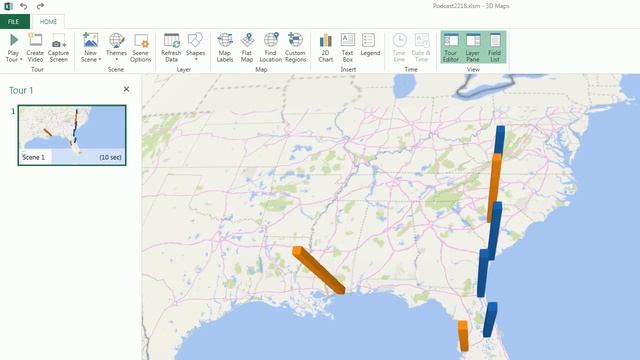This screenshot has width=640, height=360.
Task: Toggle the Field List
Action: [x=495, y=48]
